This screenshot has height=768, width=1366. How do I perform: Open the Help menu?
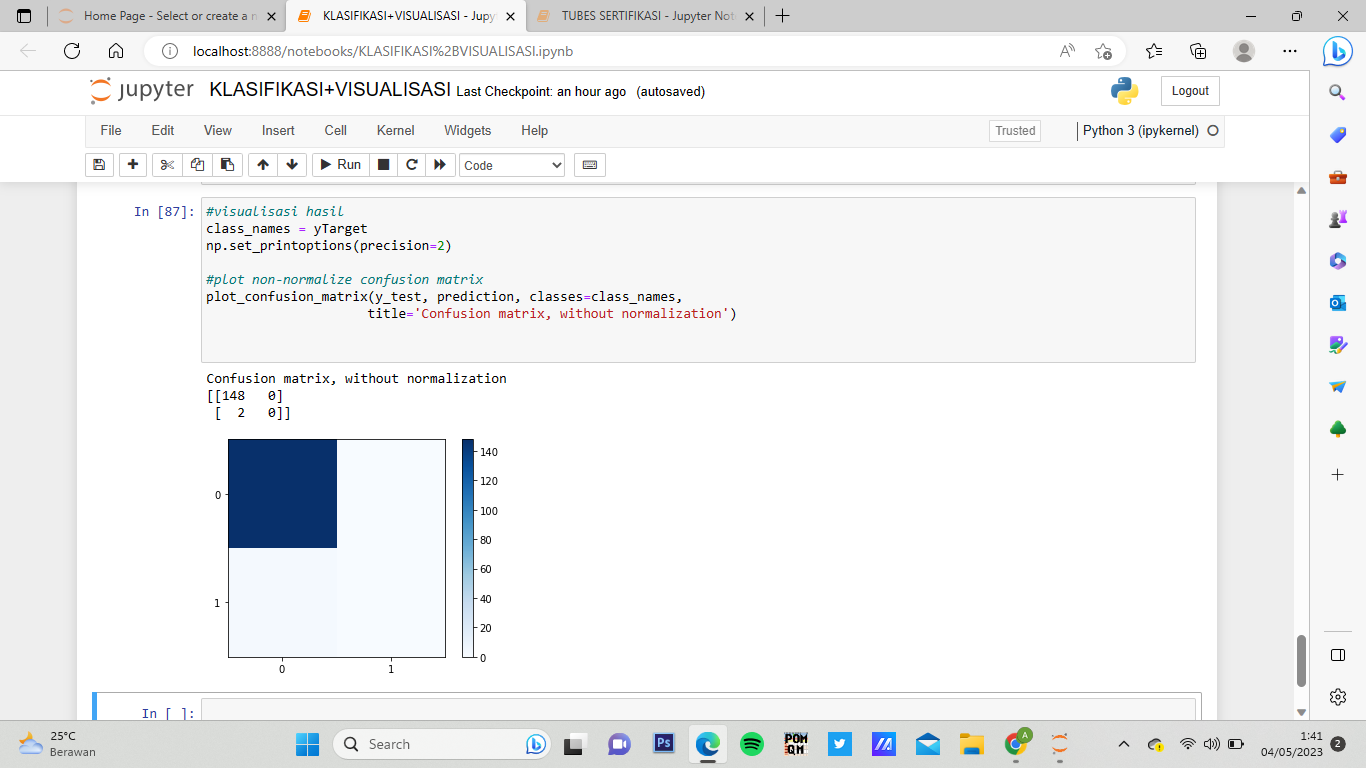click(535, 130)
